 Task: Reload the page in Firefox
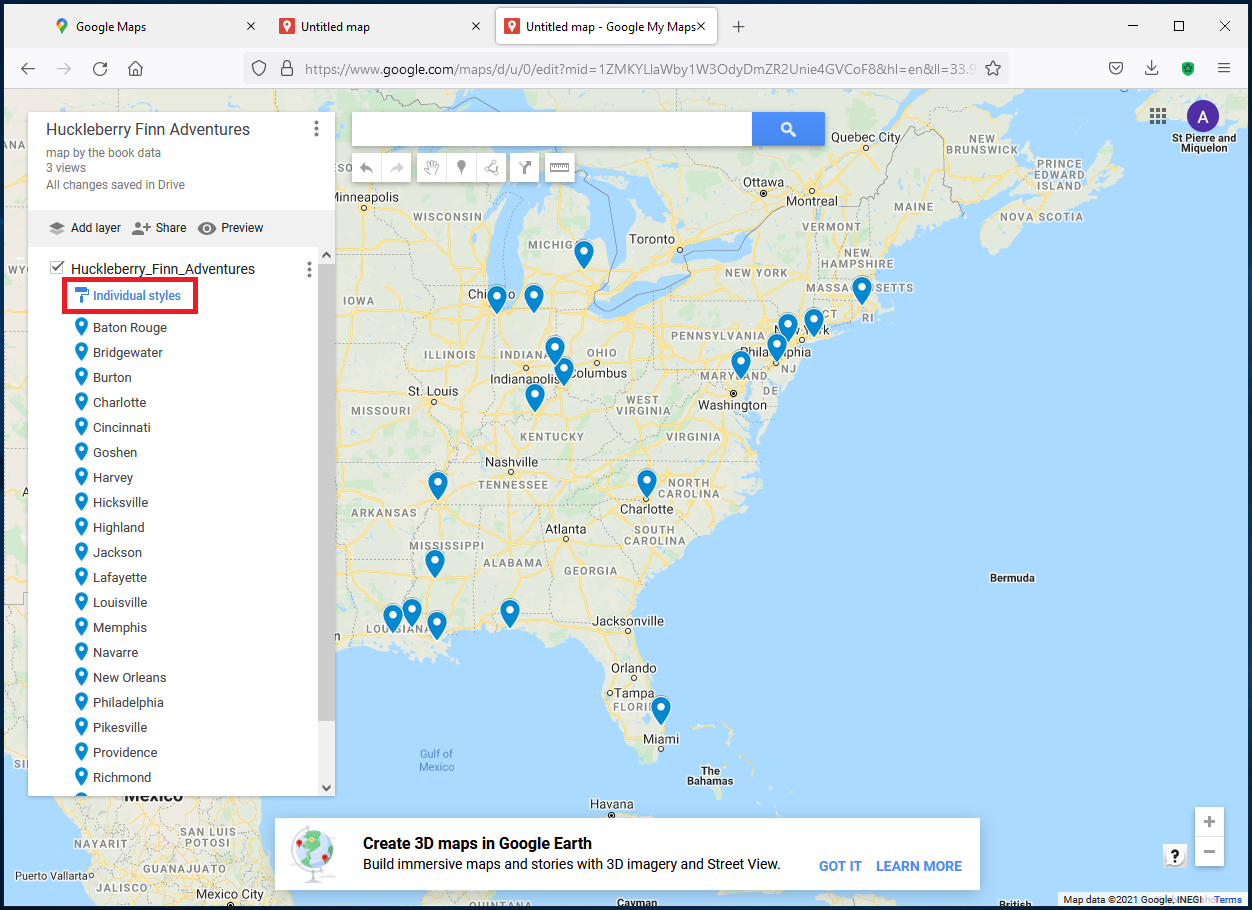tap(99, 68)
